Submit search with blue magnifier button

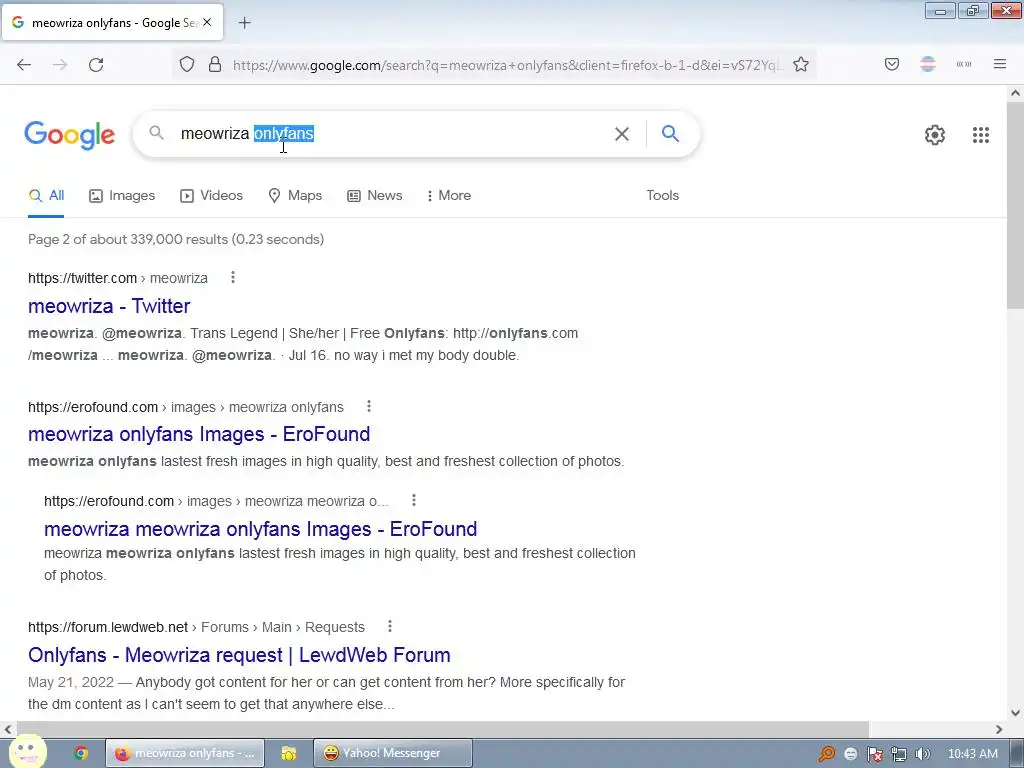670,134
